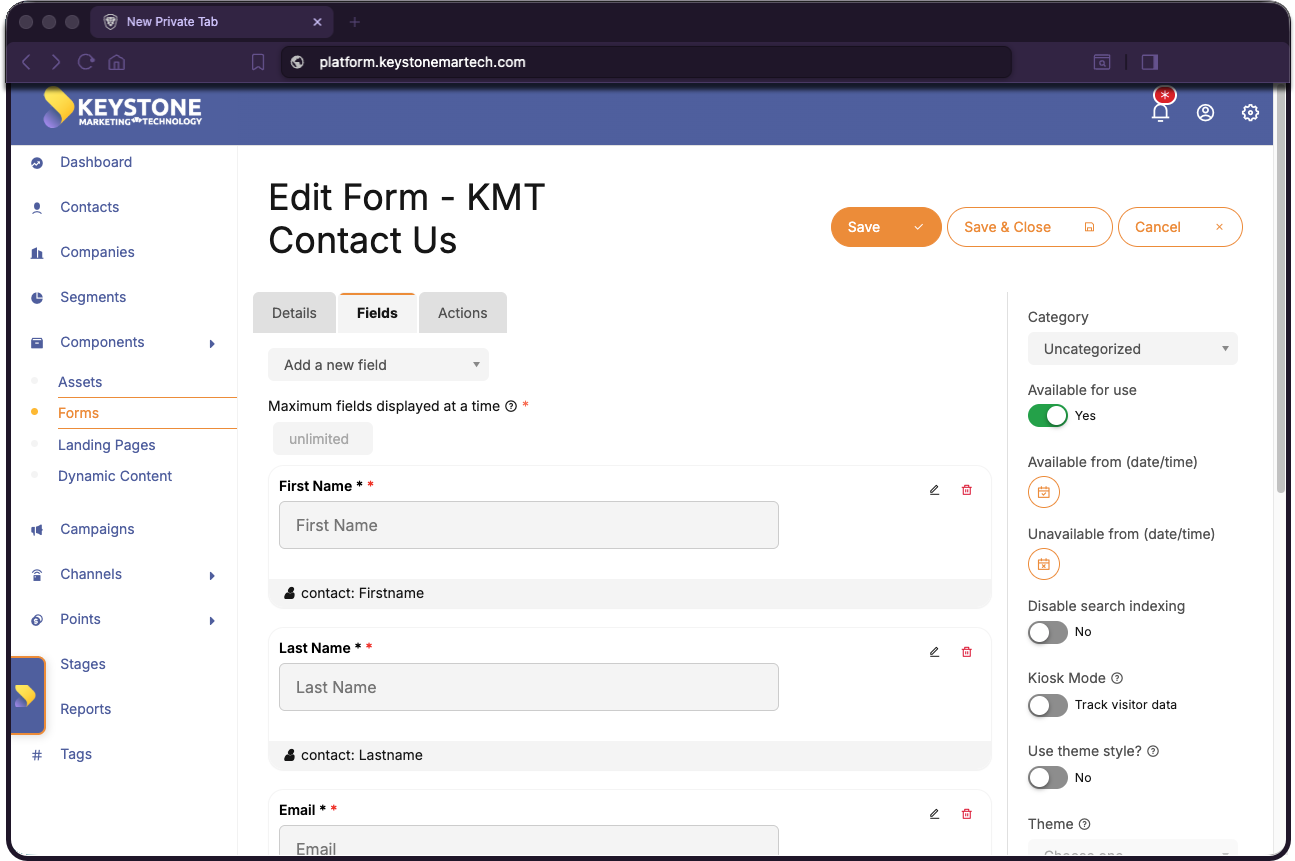Delete the Email field

(966, 814)
